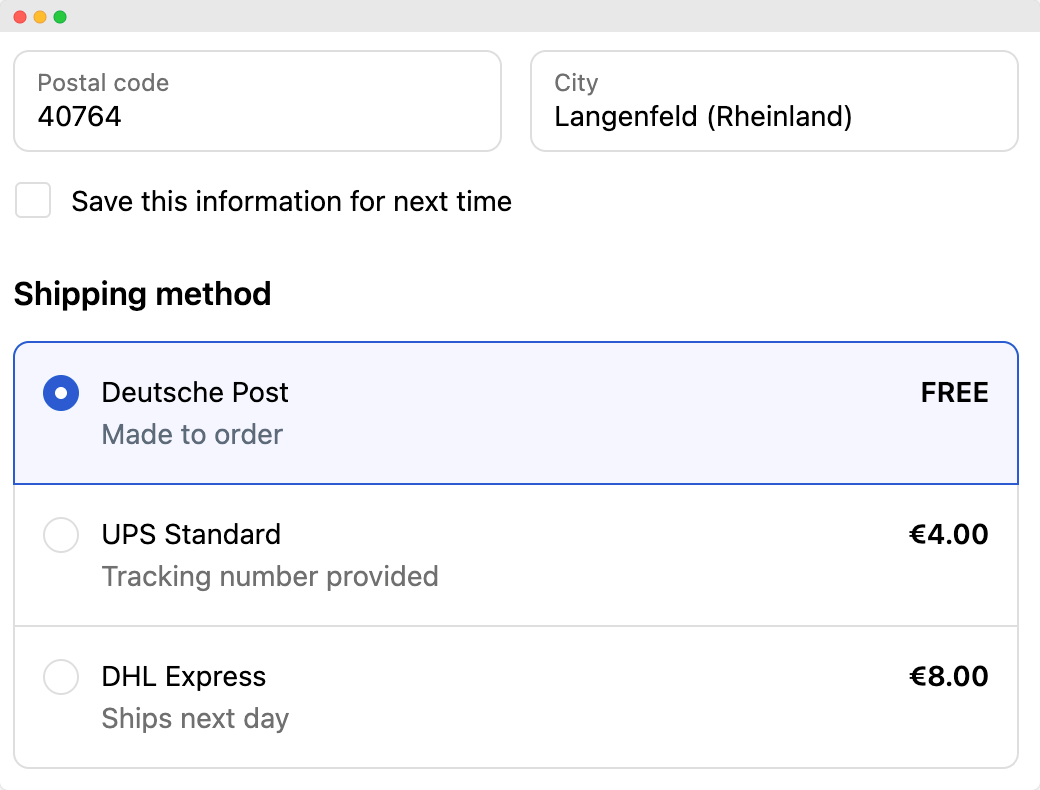Click the 'Save this information for next time' label
Viewport: 1040px width, 790px height.
pos(291,201)
